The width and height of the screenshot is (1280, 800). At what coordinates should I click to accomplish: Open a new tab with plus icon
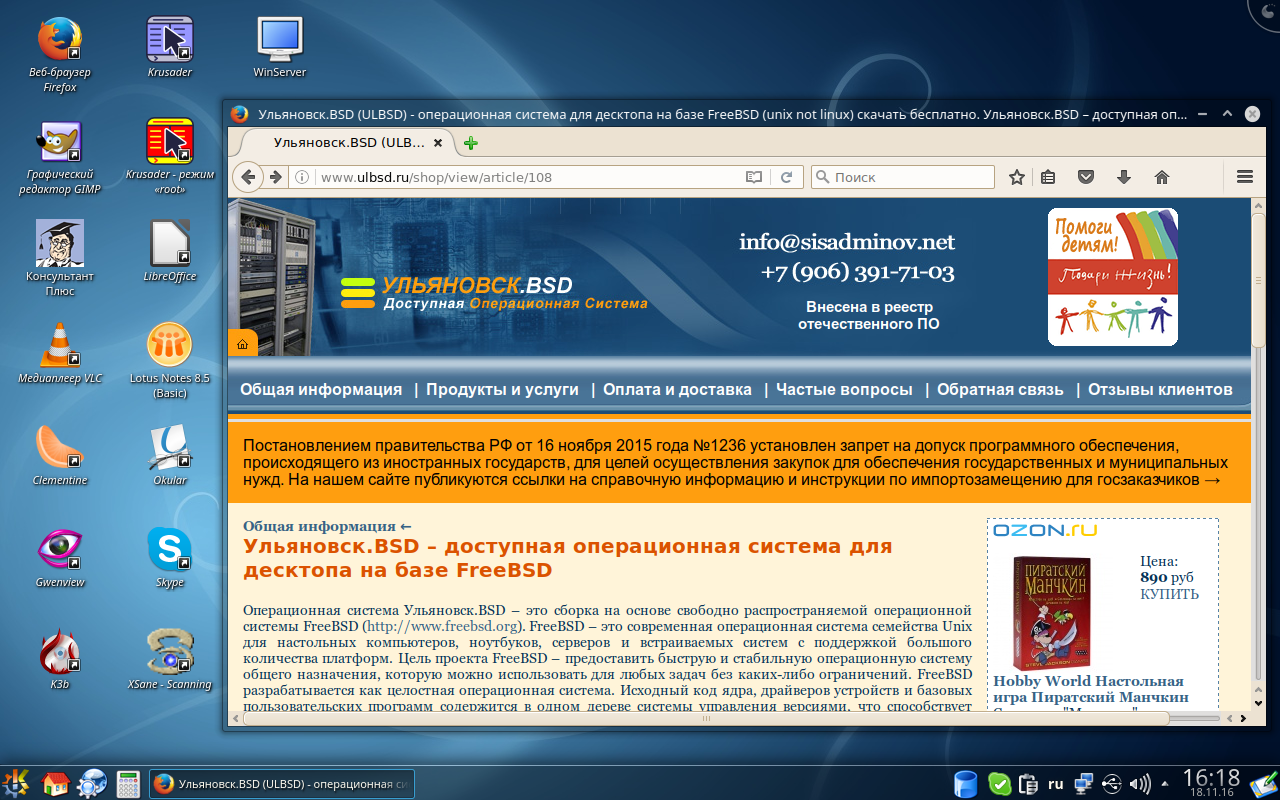point(471,143)
